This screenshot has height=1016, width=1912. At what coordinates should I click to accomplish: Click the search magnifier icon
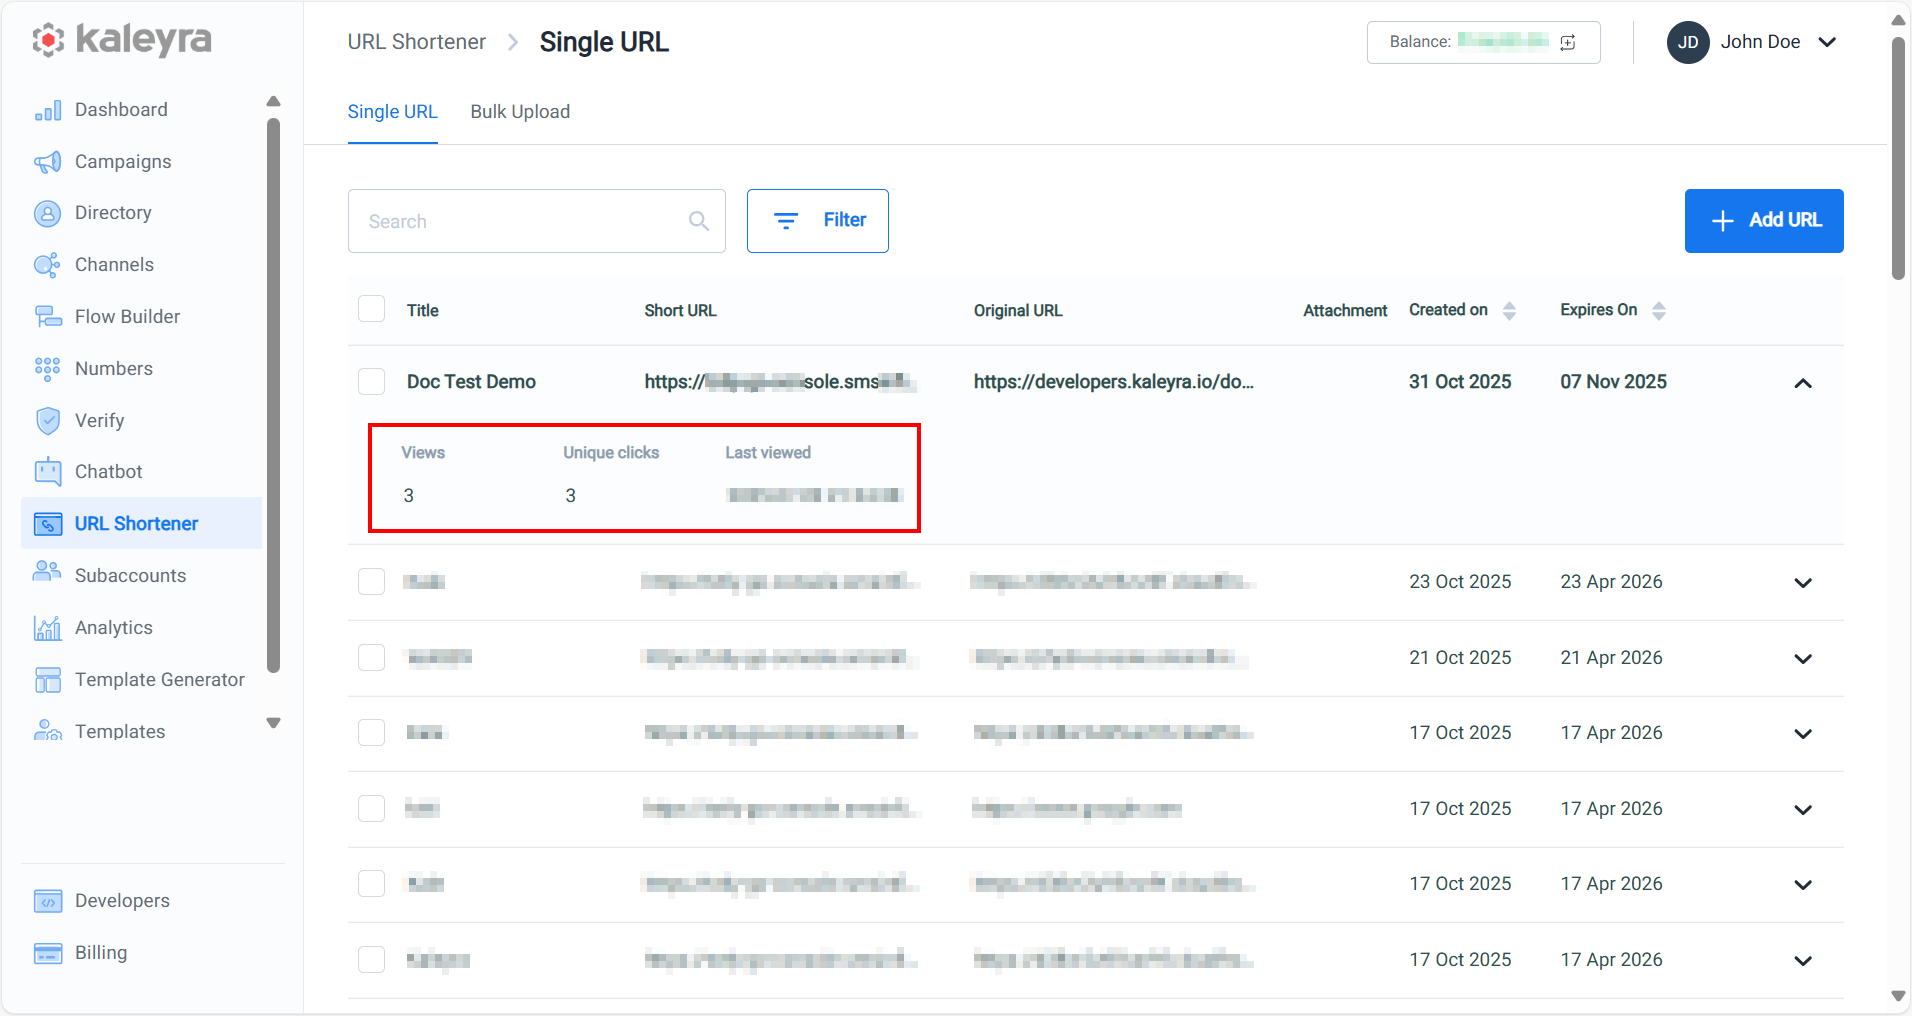tap(699, 221)
